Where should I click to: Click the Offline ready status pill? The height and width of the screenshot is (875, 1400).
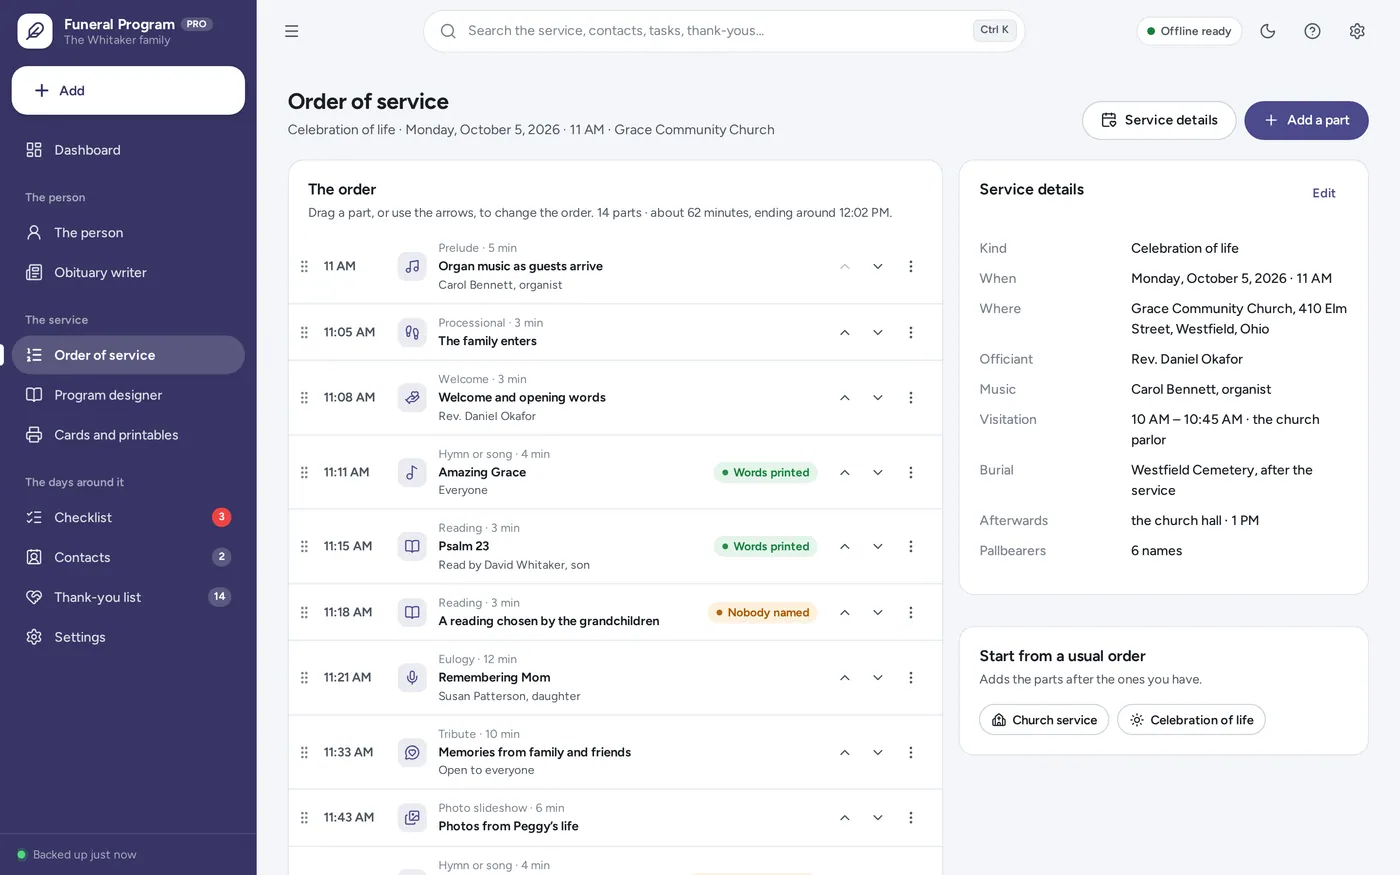tap(1189, 31)
